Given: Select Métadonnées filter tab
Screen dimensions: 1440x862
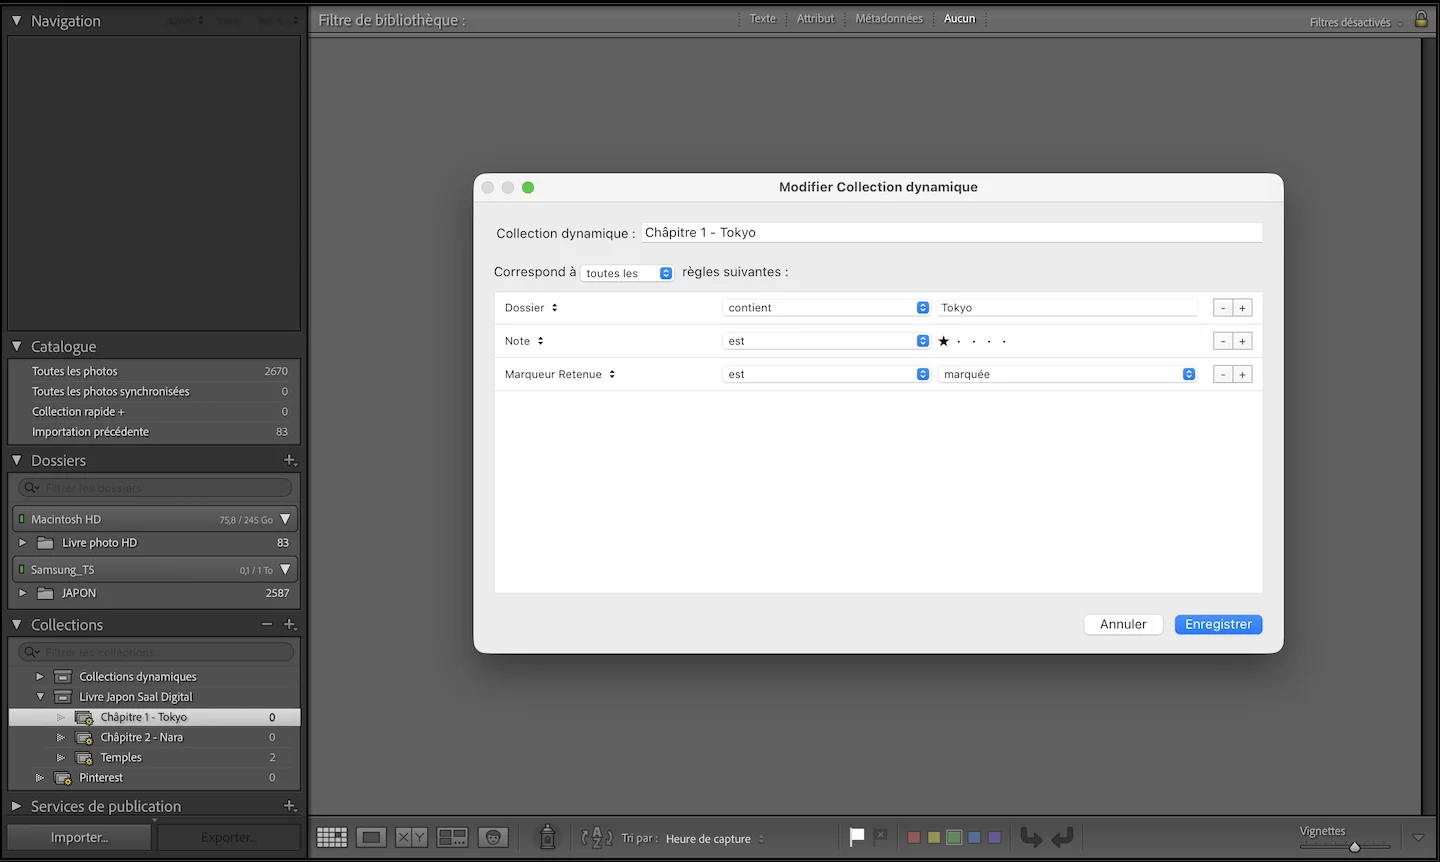Looking at the screenshot, I should 889,19.
